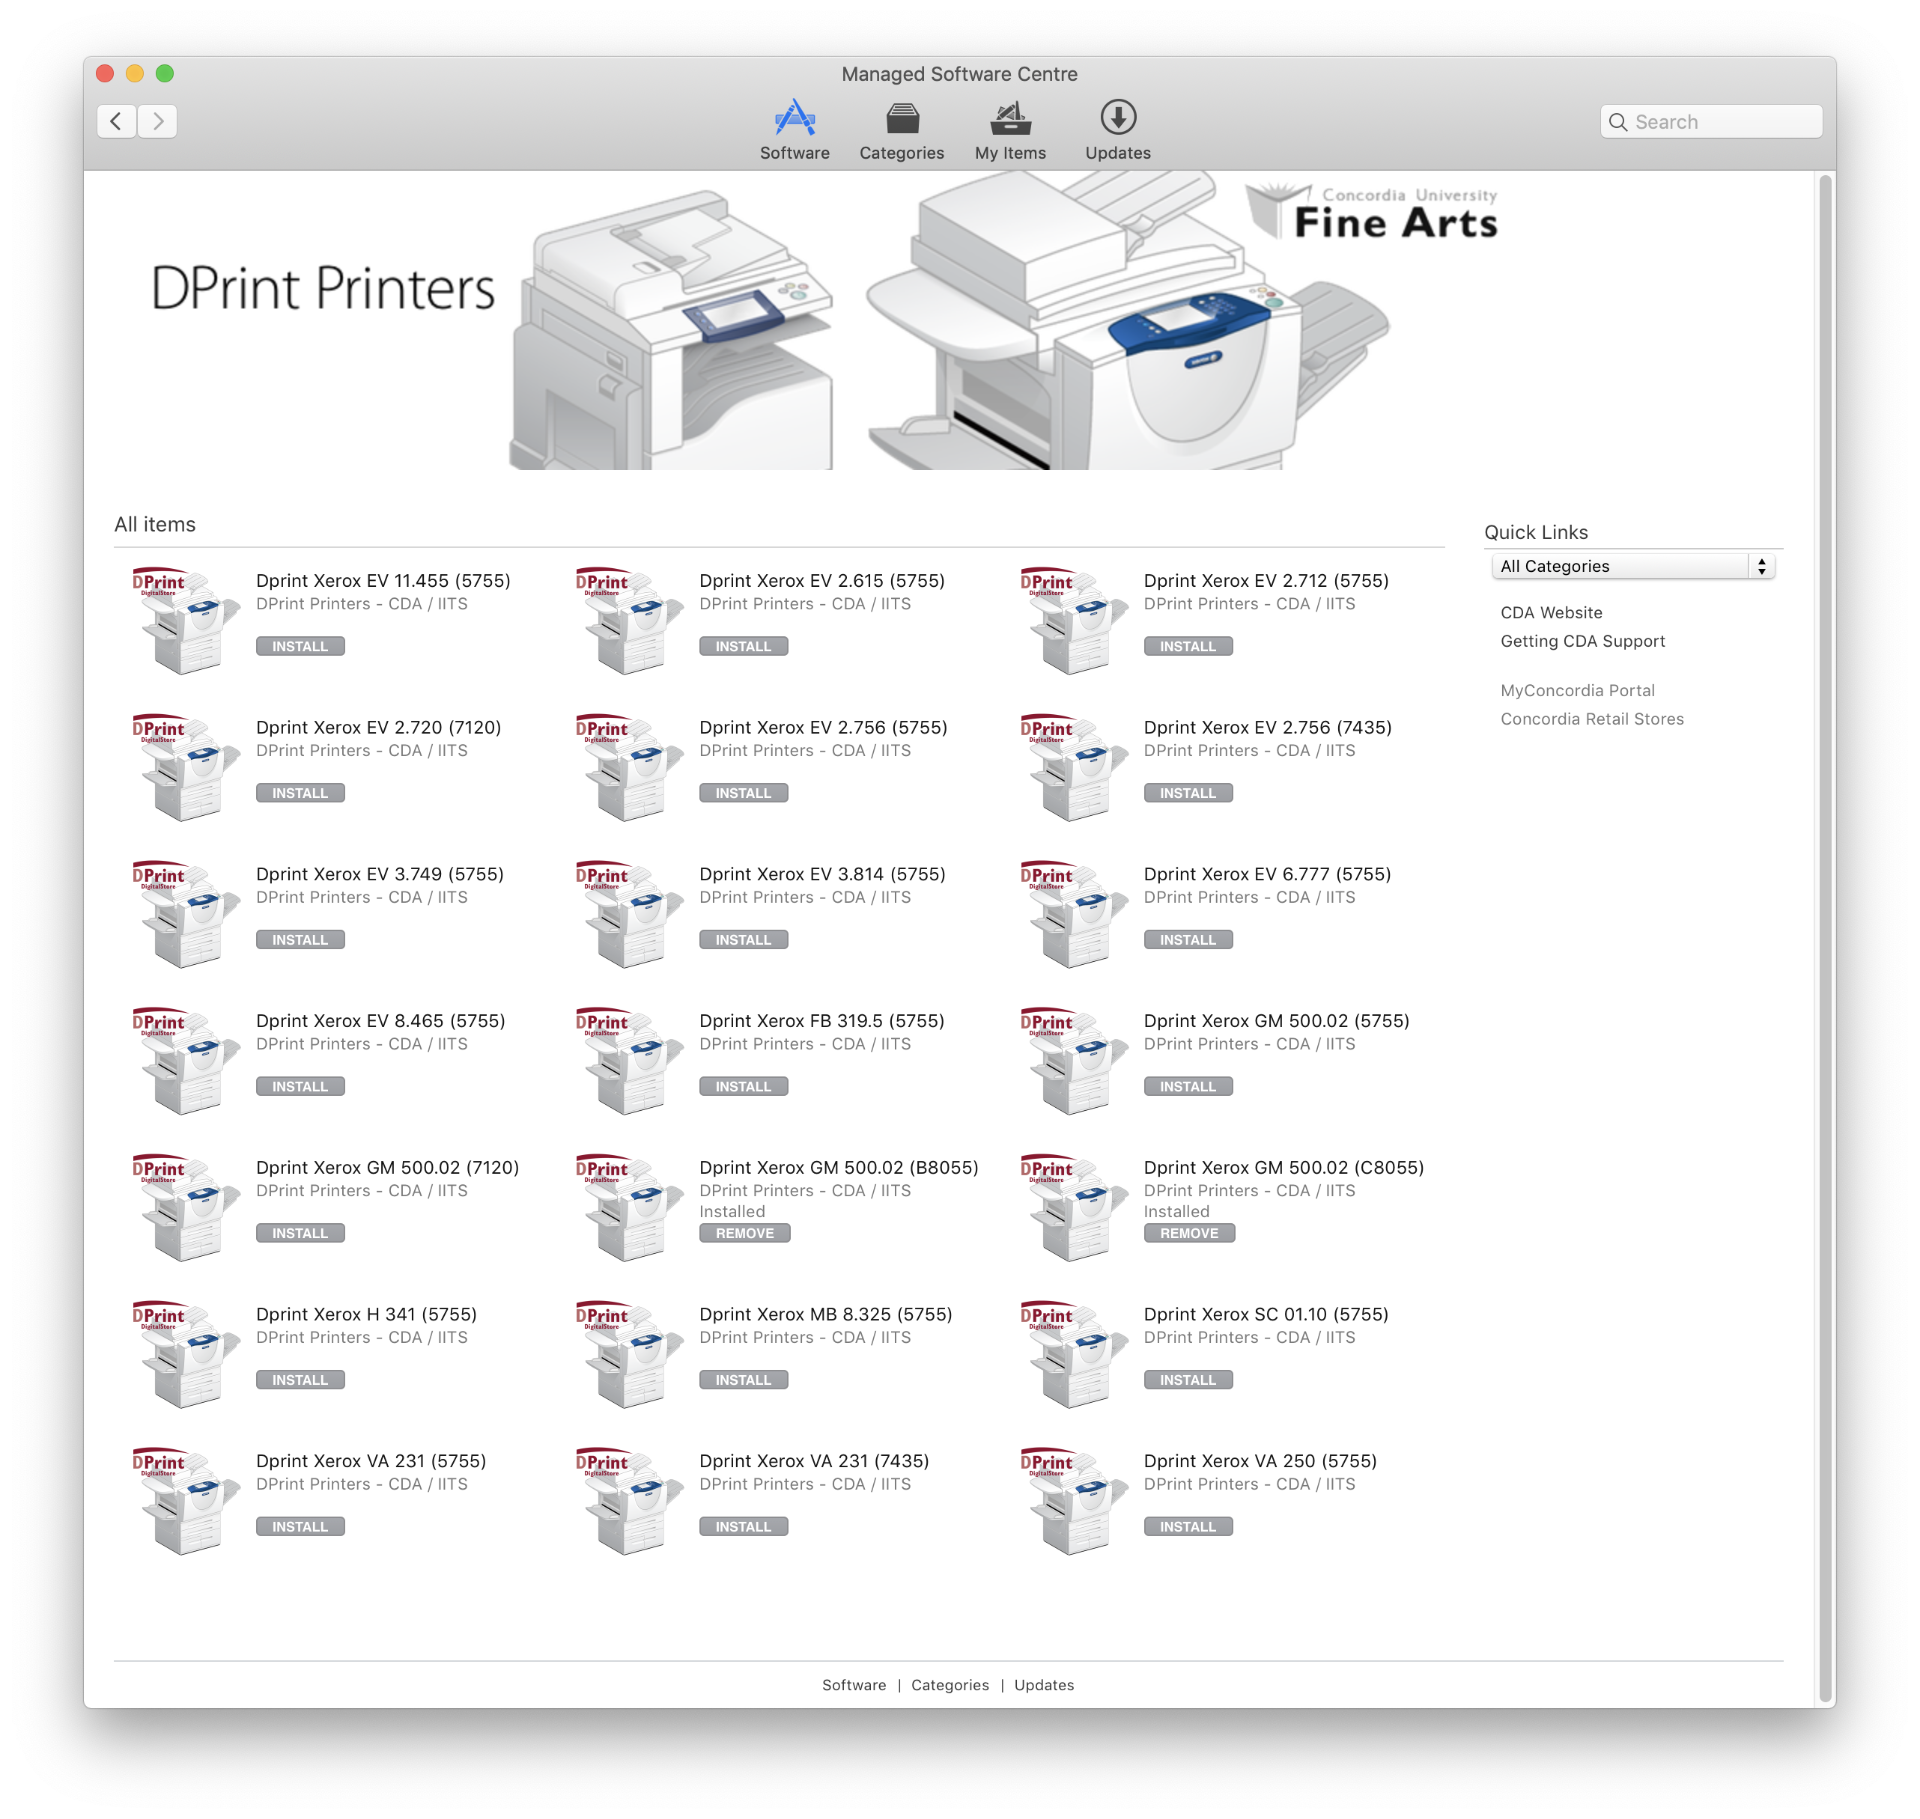Image resolution: width=1920 pixels, height=1819 pixels.
Task: Install Dprint Xerox EV 11.455 (5755)
Action: (x=300, y=647)
